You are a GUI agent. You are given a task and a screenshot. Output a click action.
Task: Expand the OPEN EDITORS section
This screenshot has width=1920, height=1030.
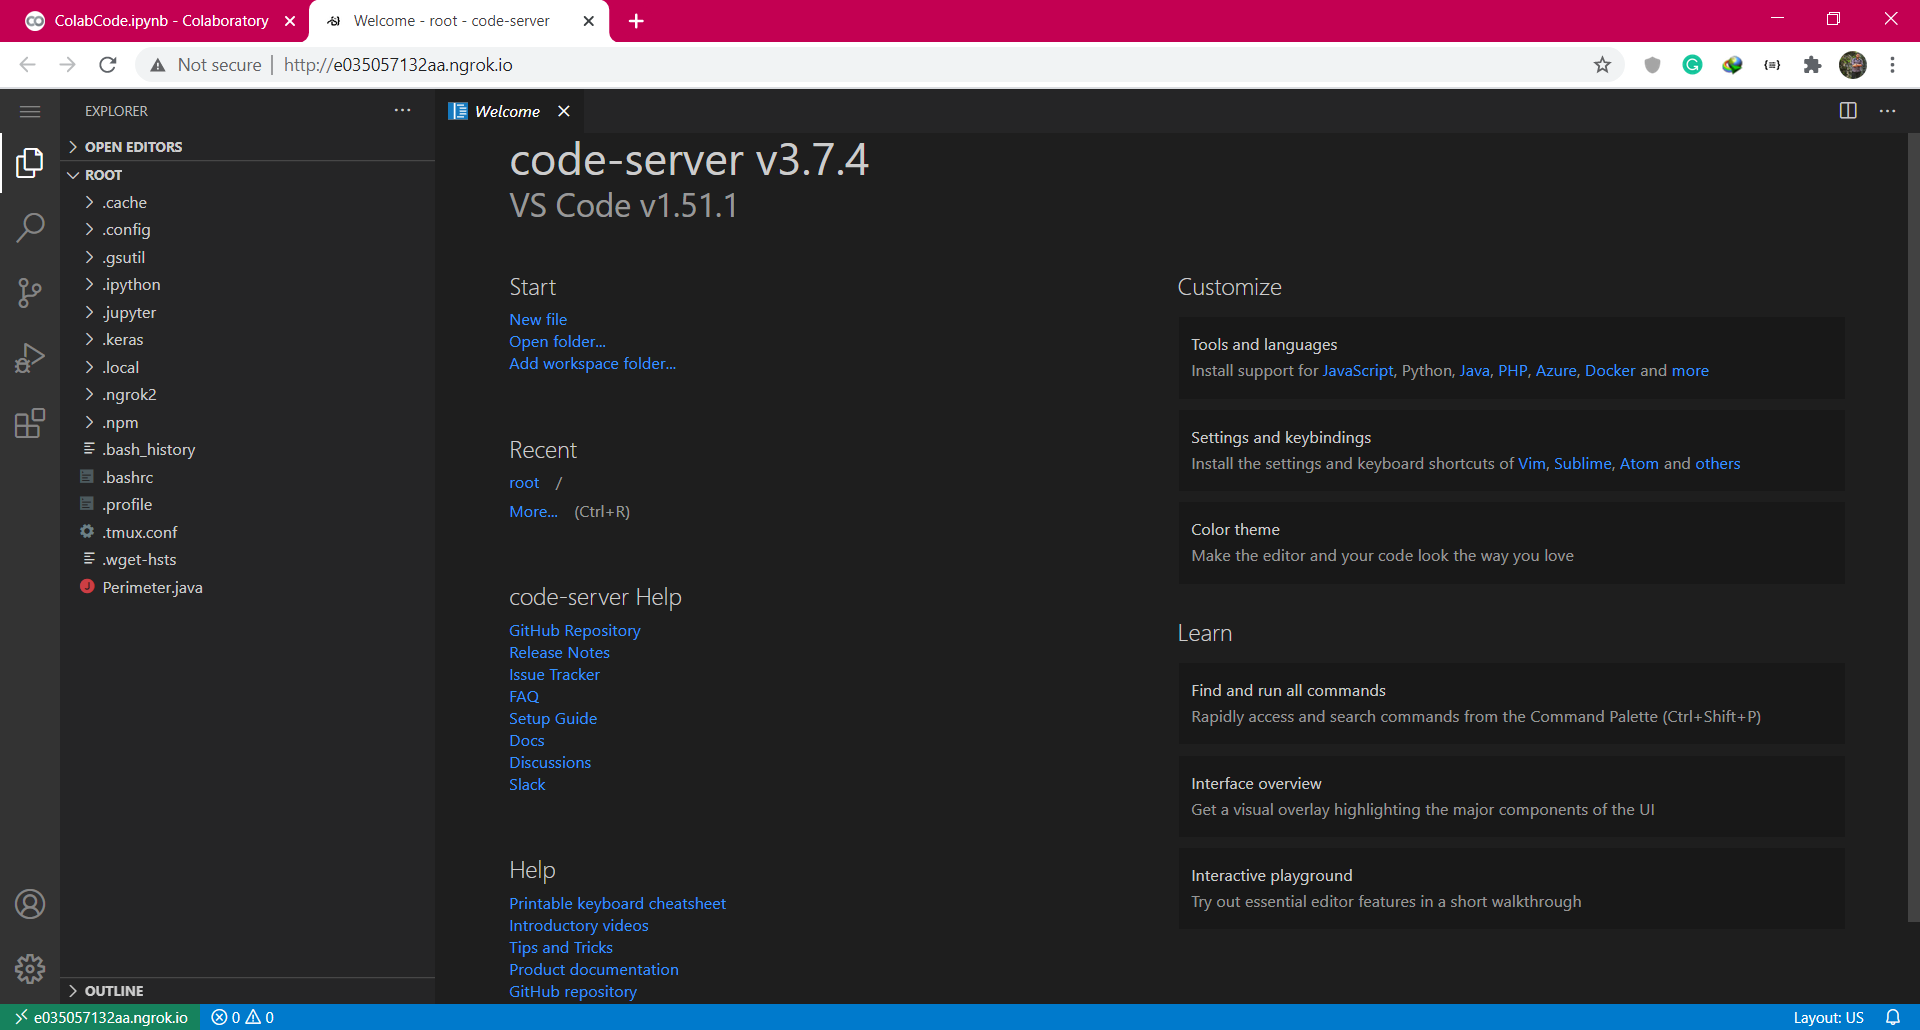click(x=133, y=147)
